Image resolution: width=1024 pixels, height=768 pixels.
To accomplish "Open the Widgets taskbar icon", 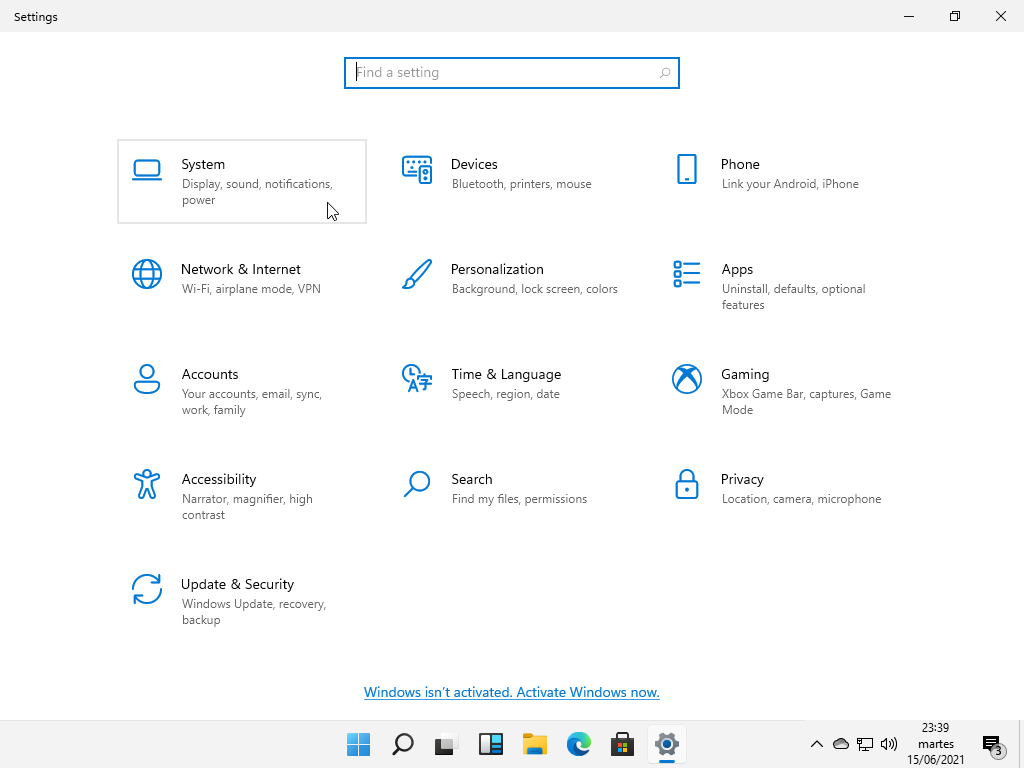I will coord(490,744).
